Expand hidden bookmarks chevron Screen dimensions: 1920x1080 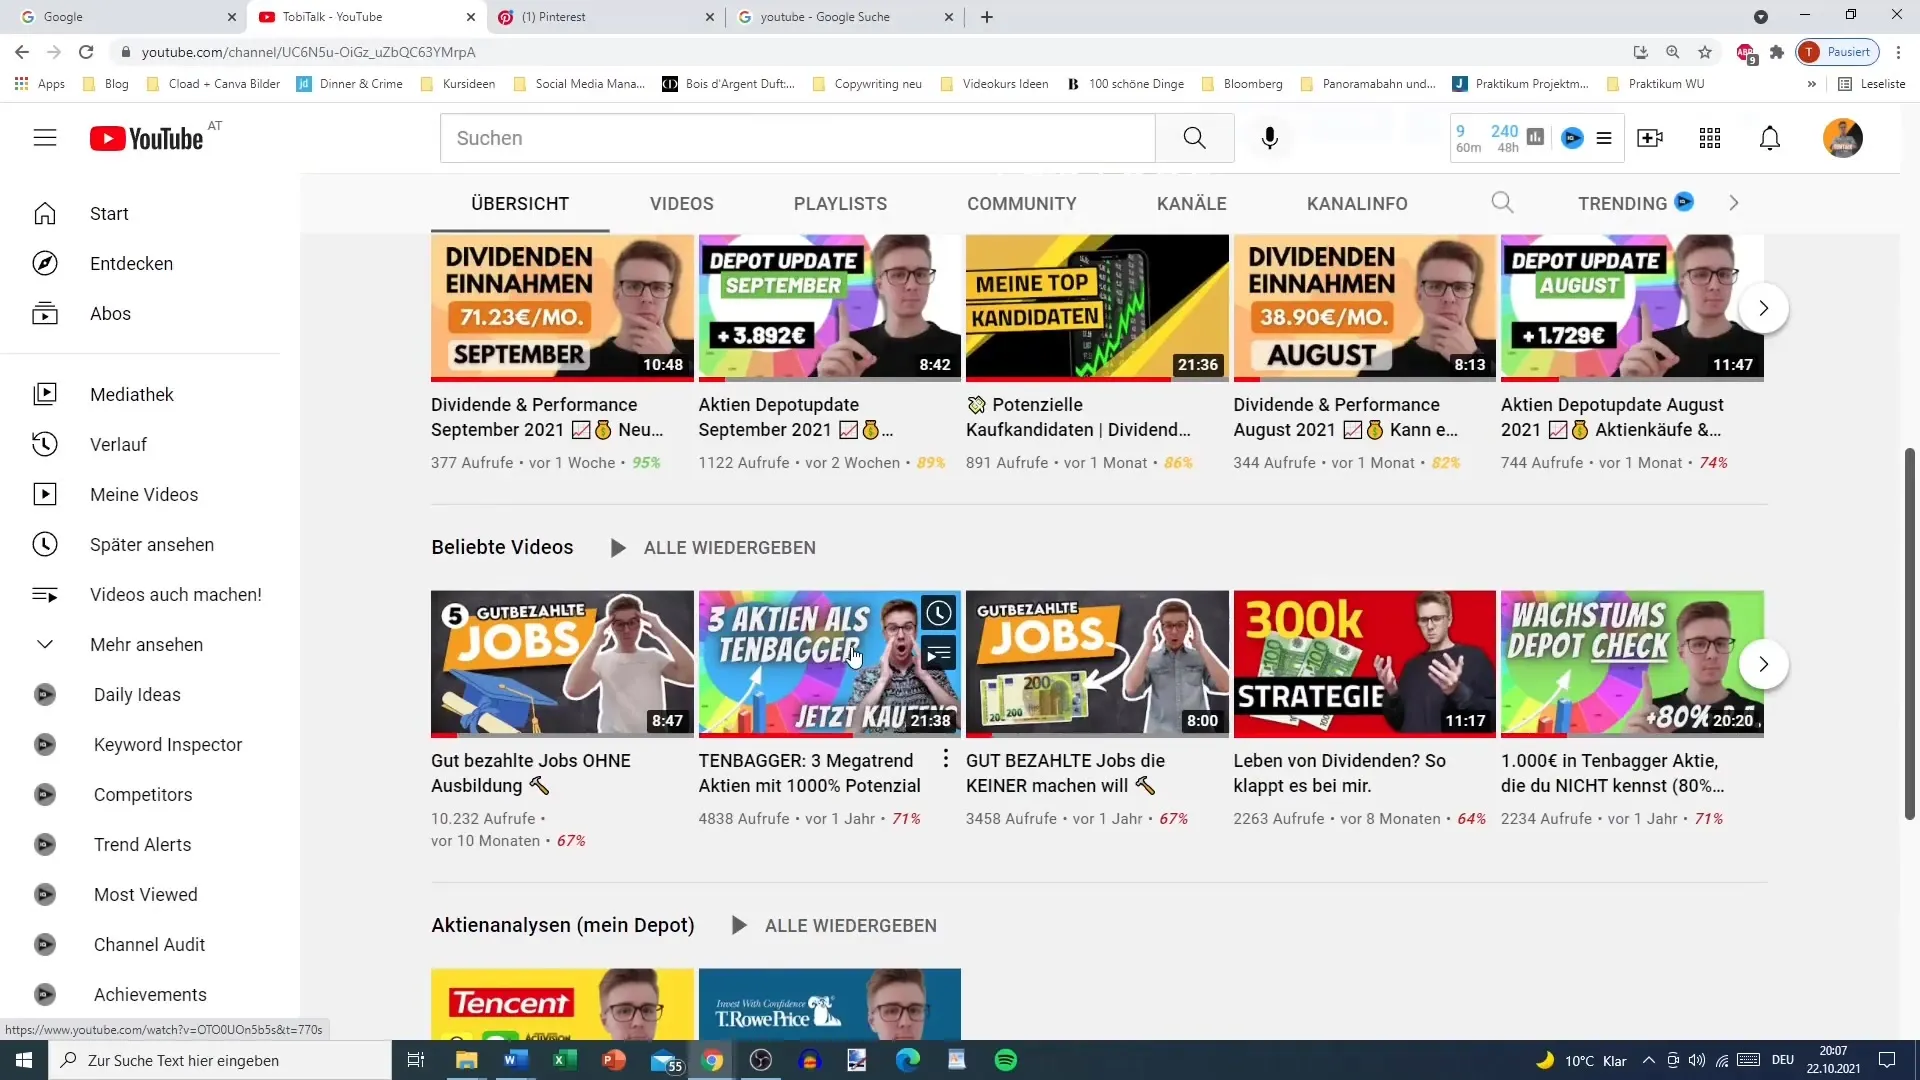click(1811, 84)
